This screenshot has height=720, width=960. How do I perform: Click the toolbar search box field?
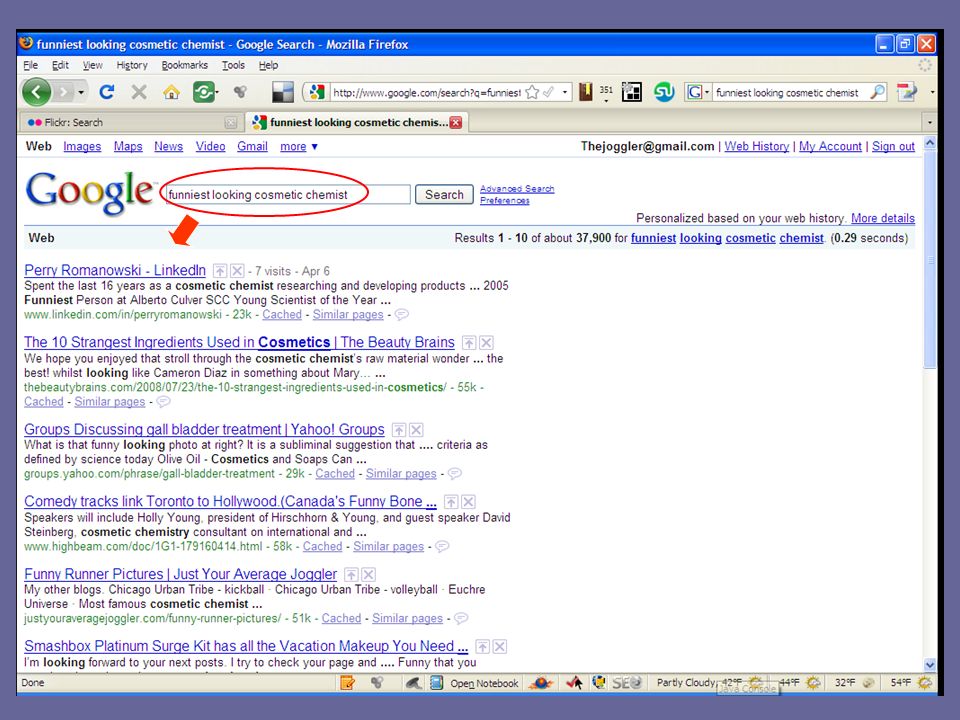pos(789,92)
